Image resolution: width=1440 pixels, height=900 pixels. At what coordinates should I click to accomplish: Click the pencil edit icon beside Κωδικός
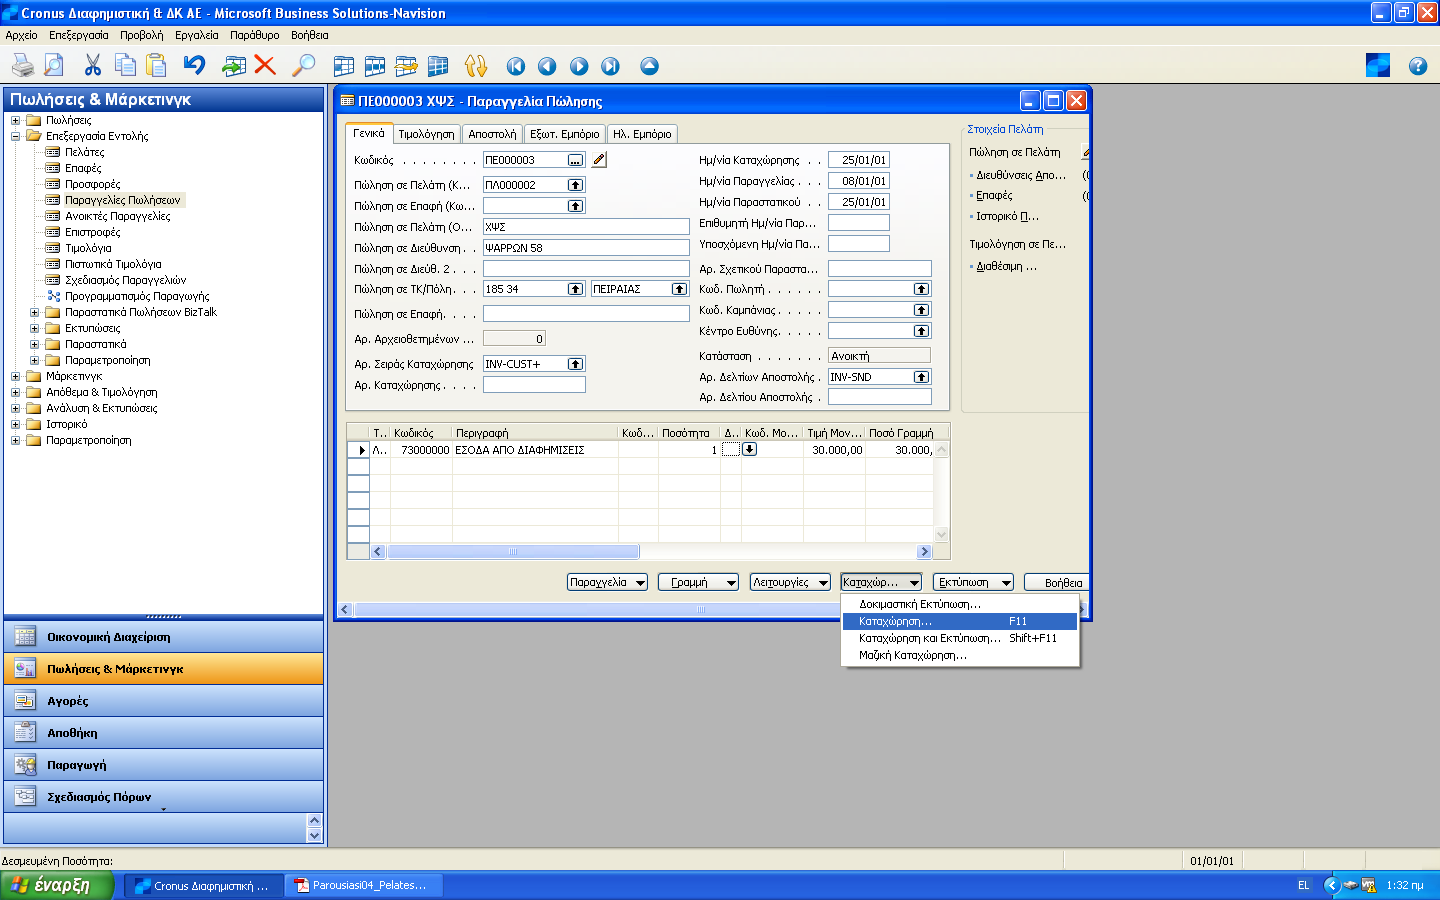point(599,159)
